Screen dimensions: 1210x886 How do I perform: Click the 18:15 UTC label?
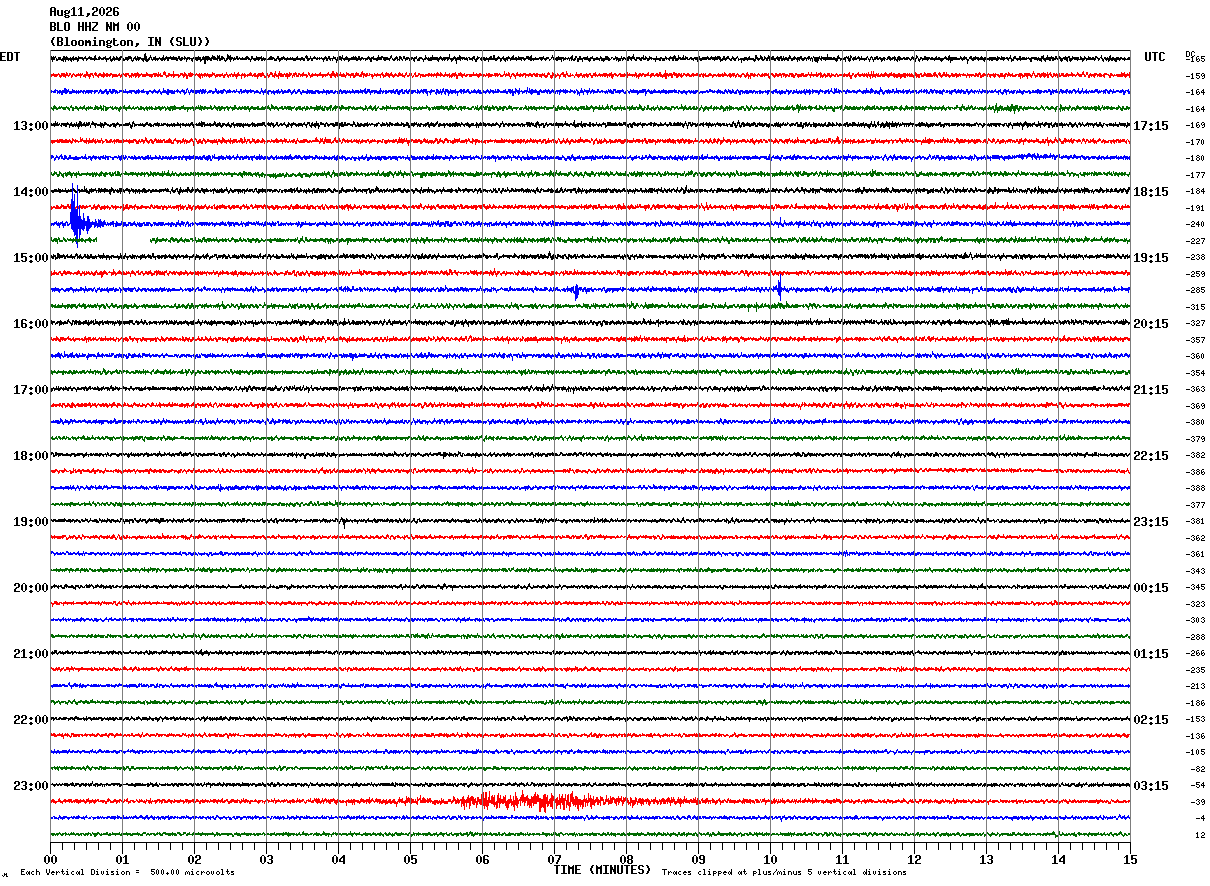[x=1151, y=192]
